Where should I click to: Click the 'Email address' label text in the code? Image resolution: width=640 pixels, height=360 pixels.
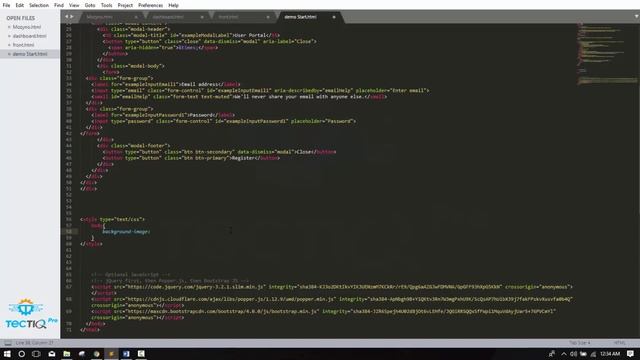click(x=202, y=84)
